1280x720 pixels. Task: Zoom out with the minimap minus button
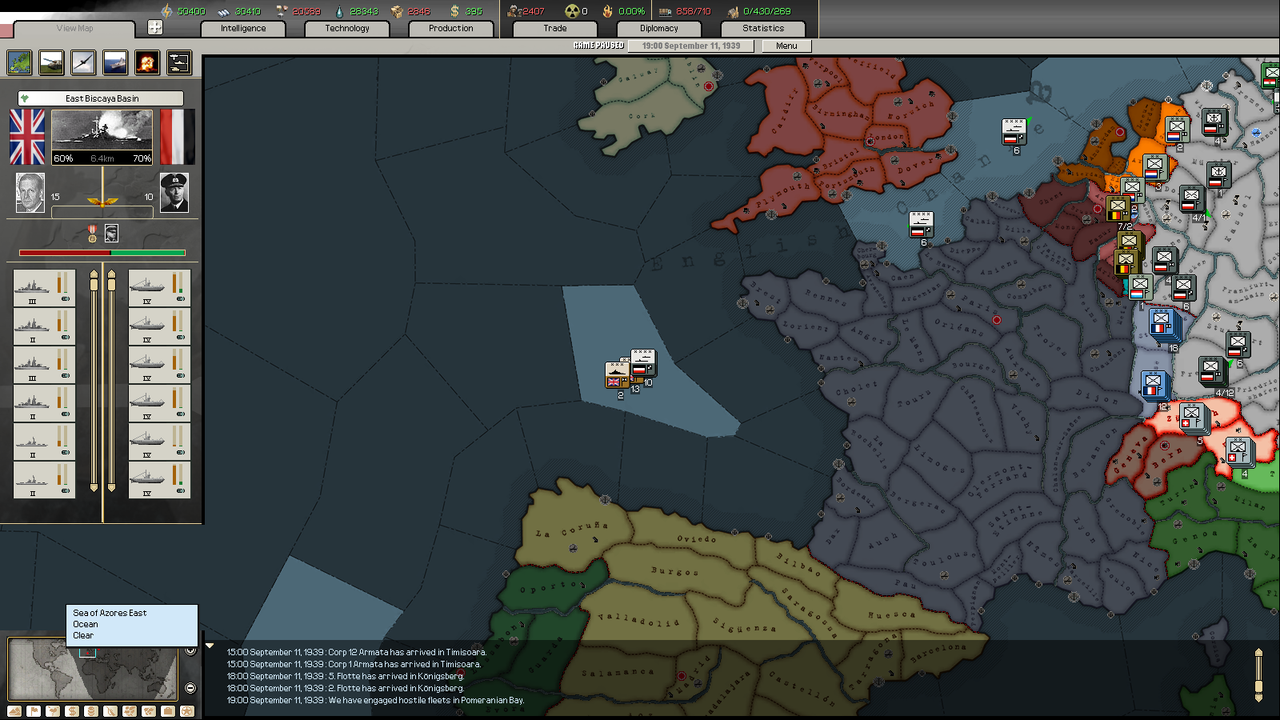(x=190, y=688)
